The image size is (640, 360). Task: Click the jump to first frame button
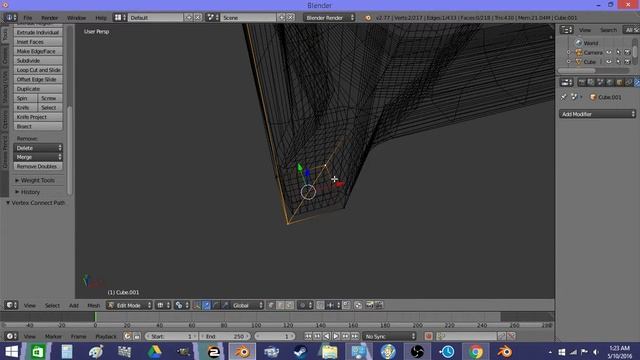coord(308,336)
